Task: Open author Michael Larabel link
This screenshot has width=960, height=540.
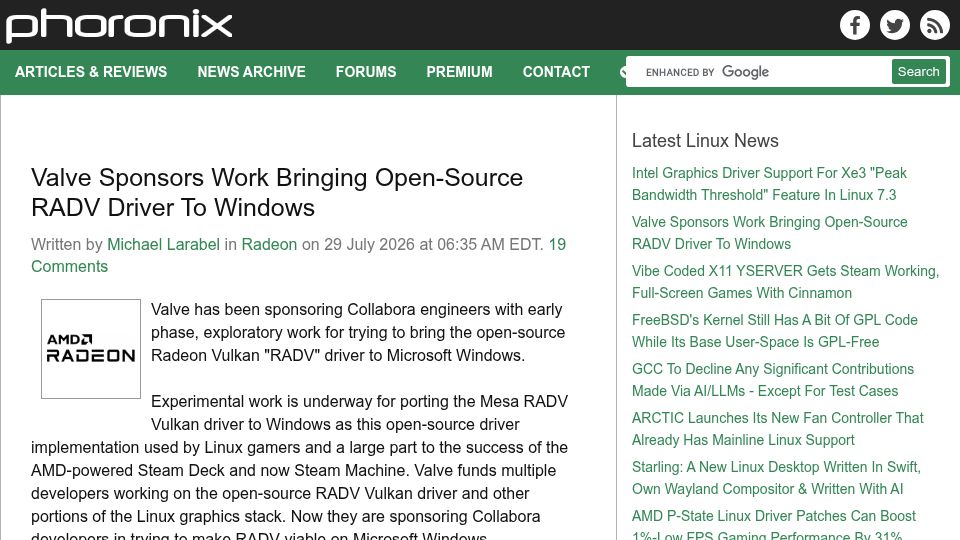Action: (163, 244)
